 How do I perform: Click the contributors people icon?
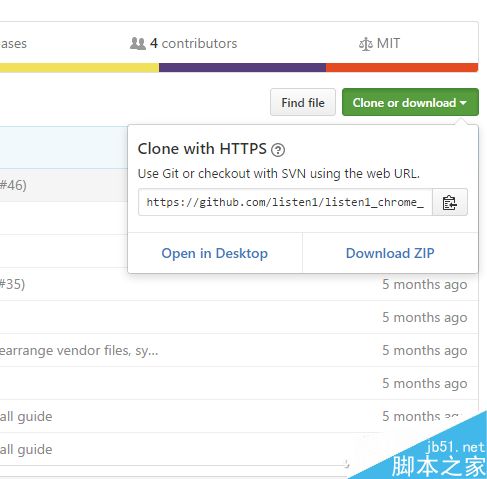click(138, 43)
